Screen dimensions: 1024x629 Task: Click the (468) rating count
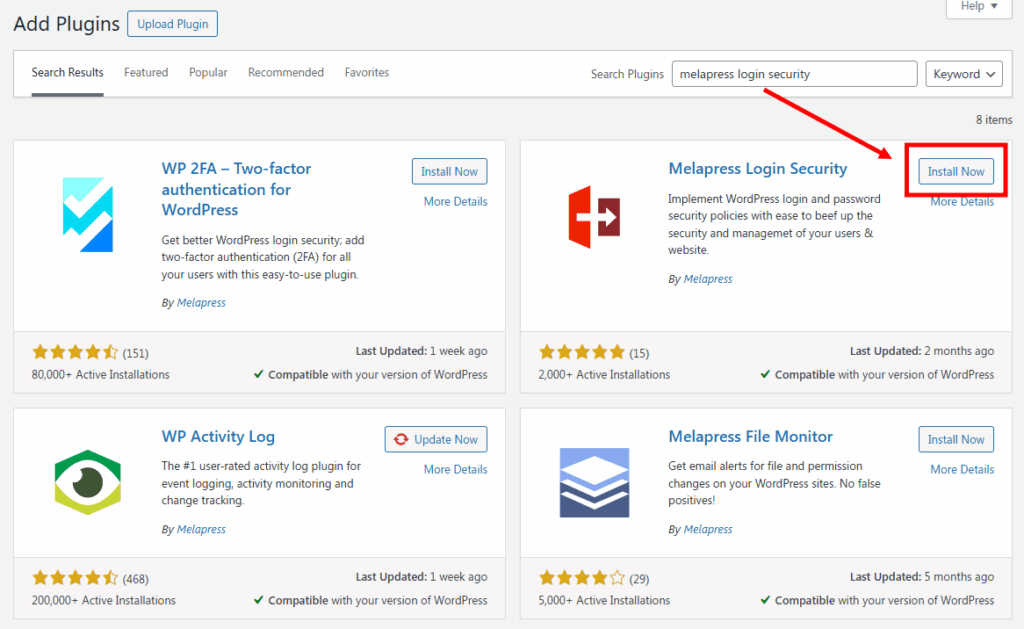pos(136,579)
